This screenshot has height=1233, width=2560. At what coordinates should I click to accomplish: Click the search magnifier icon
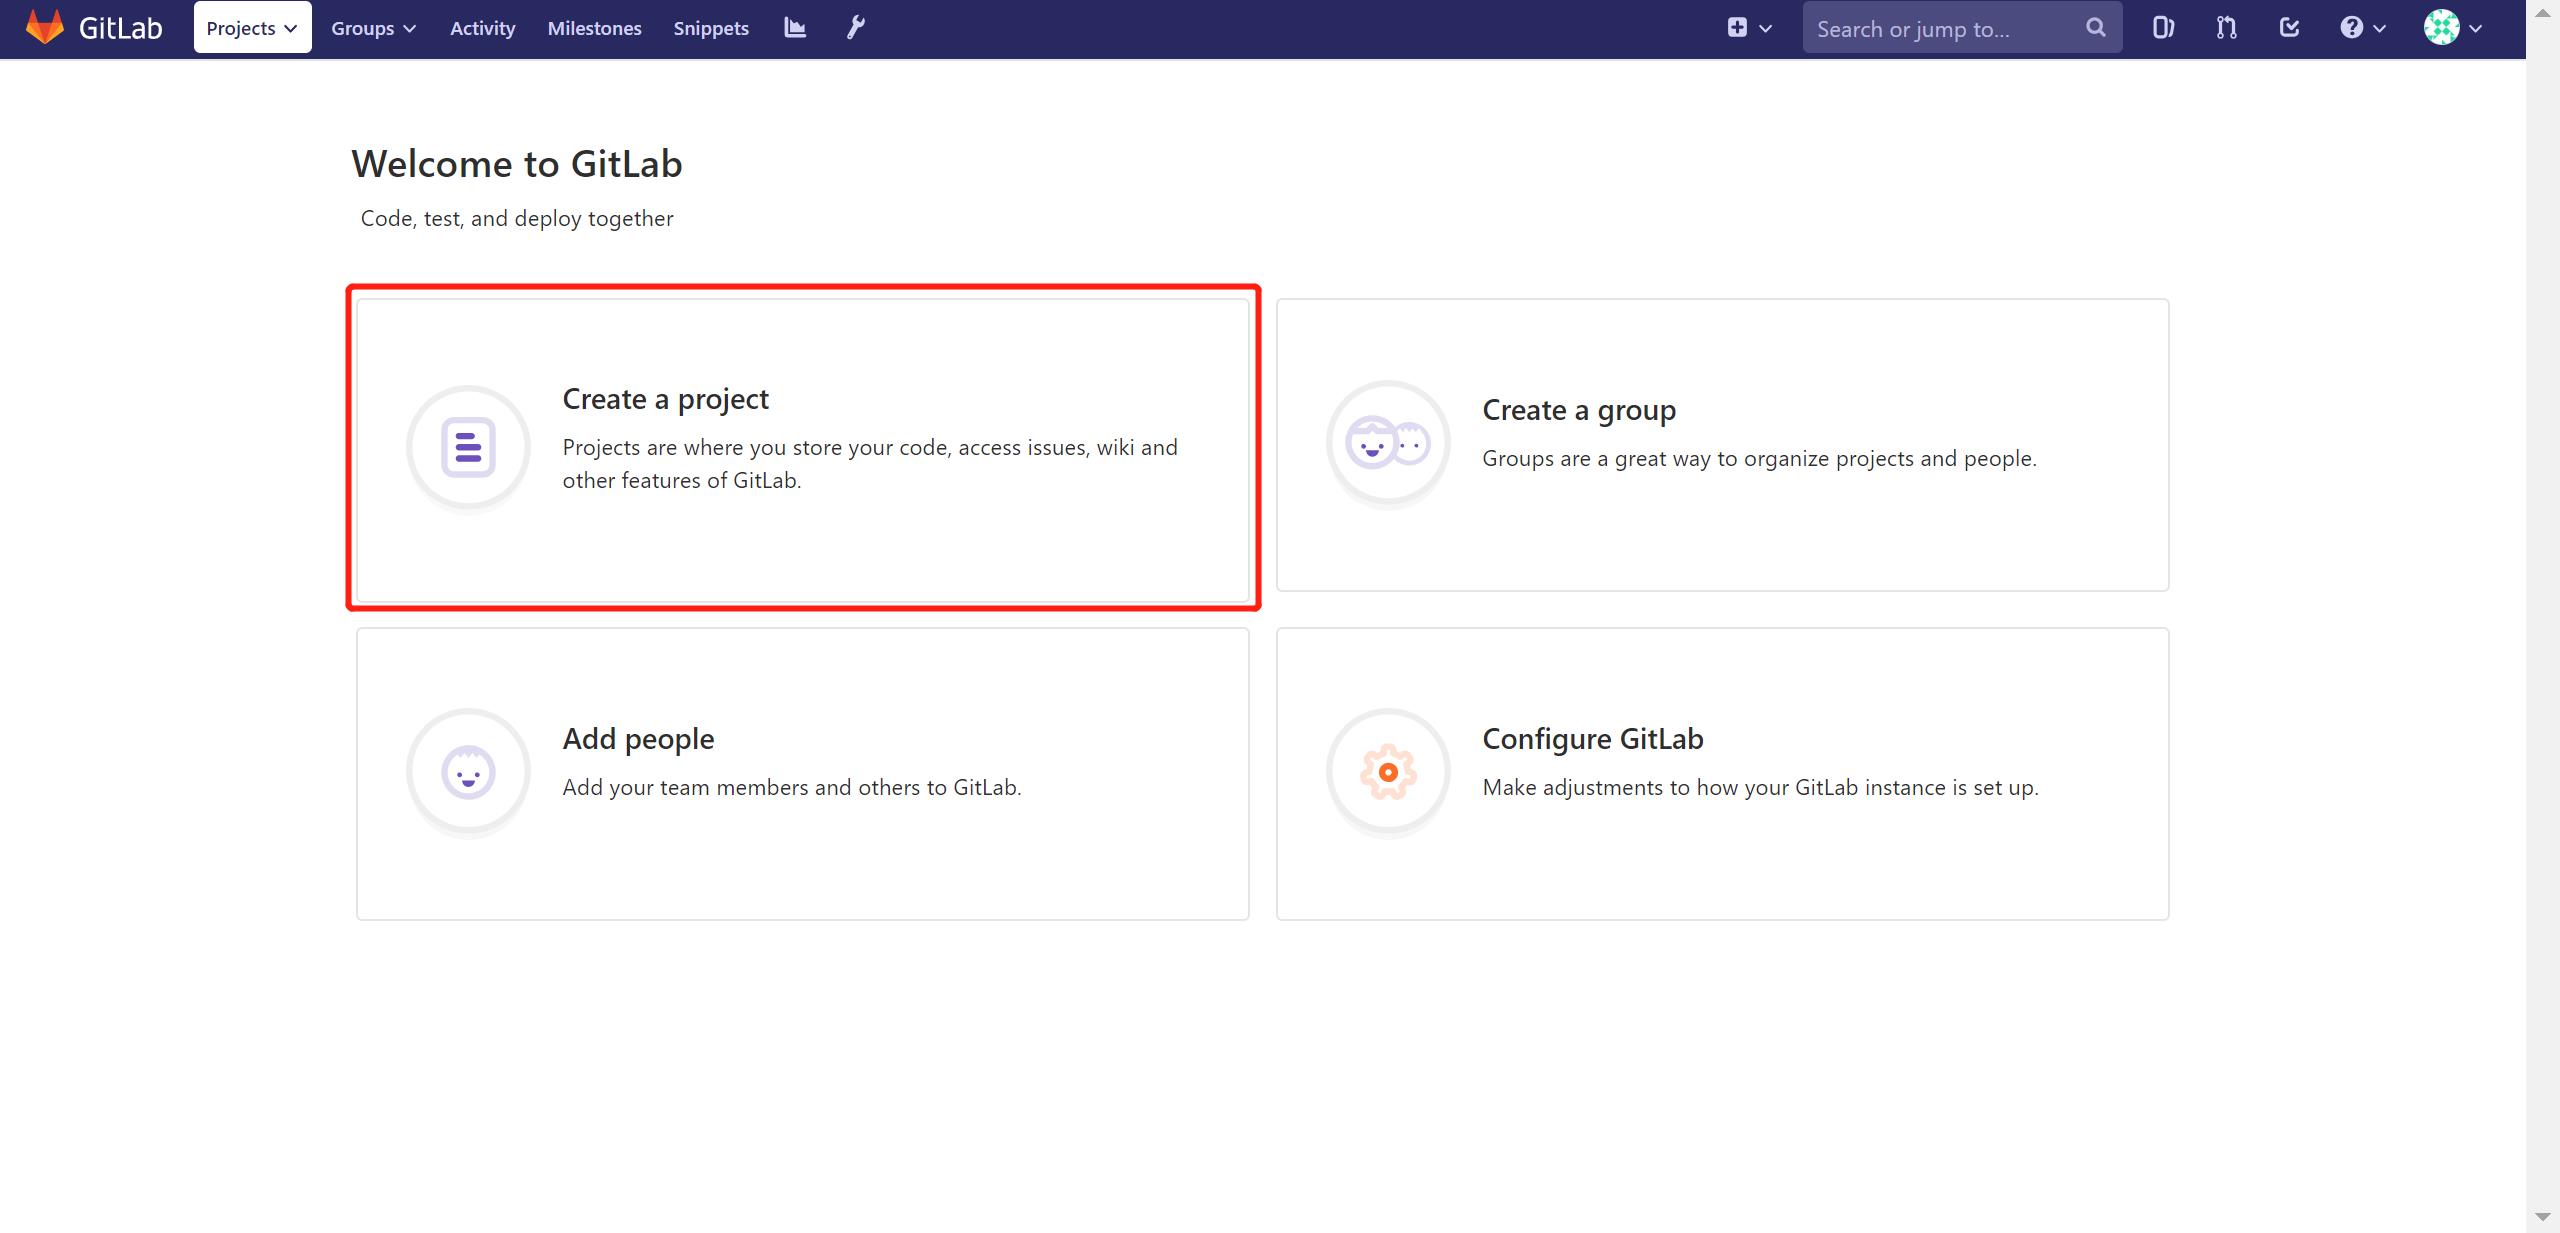click(2096, 28)
